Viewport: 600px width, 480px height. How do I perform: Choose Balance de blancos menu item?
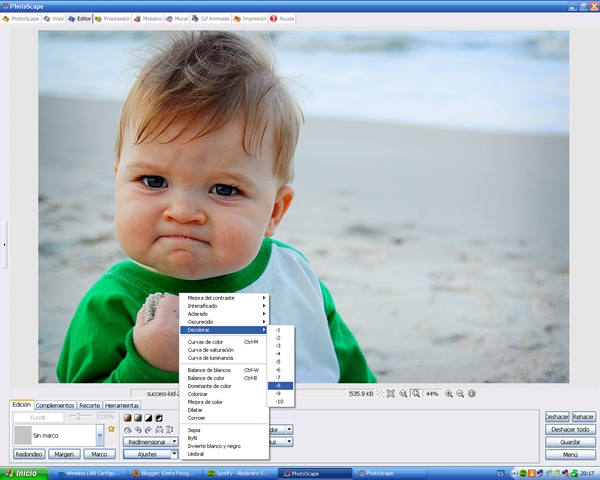click(225, 370)
